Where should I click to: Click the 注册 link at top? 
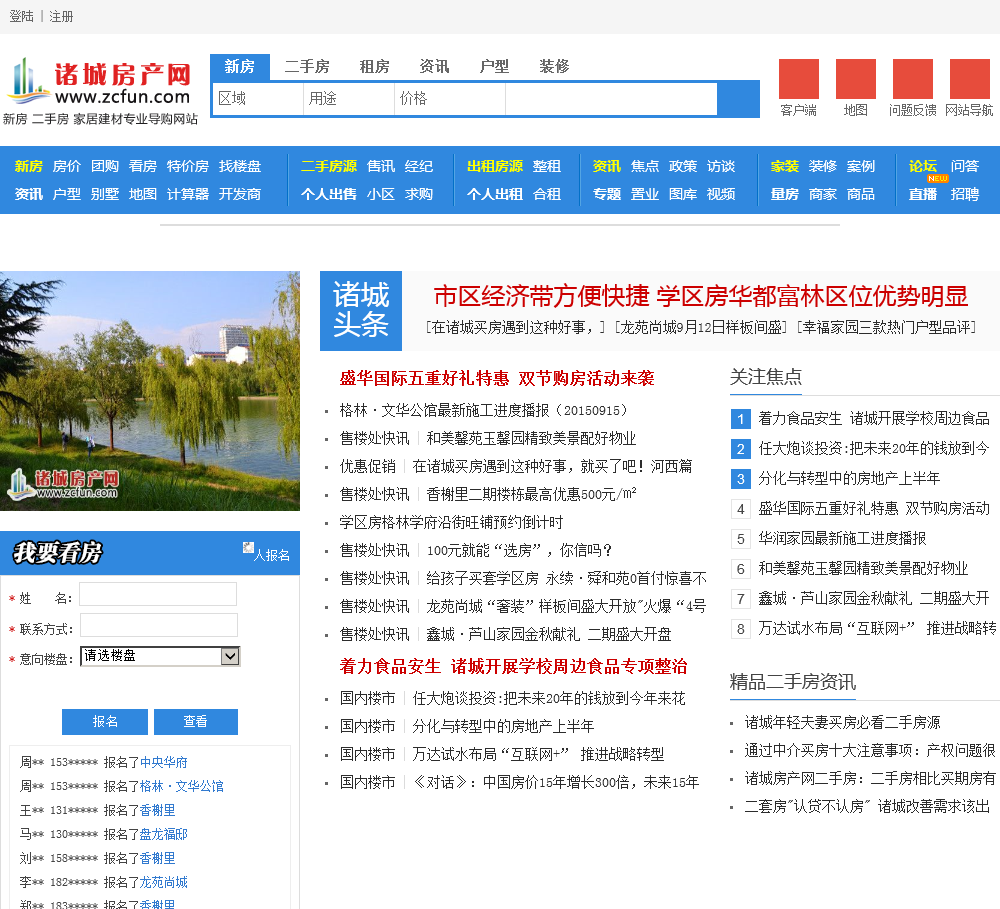(x=61, y=17)
